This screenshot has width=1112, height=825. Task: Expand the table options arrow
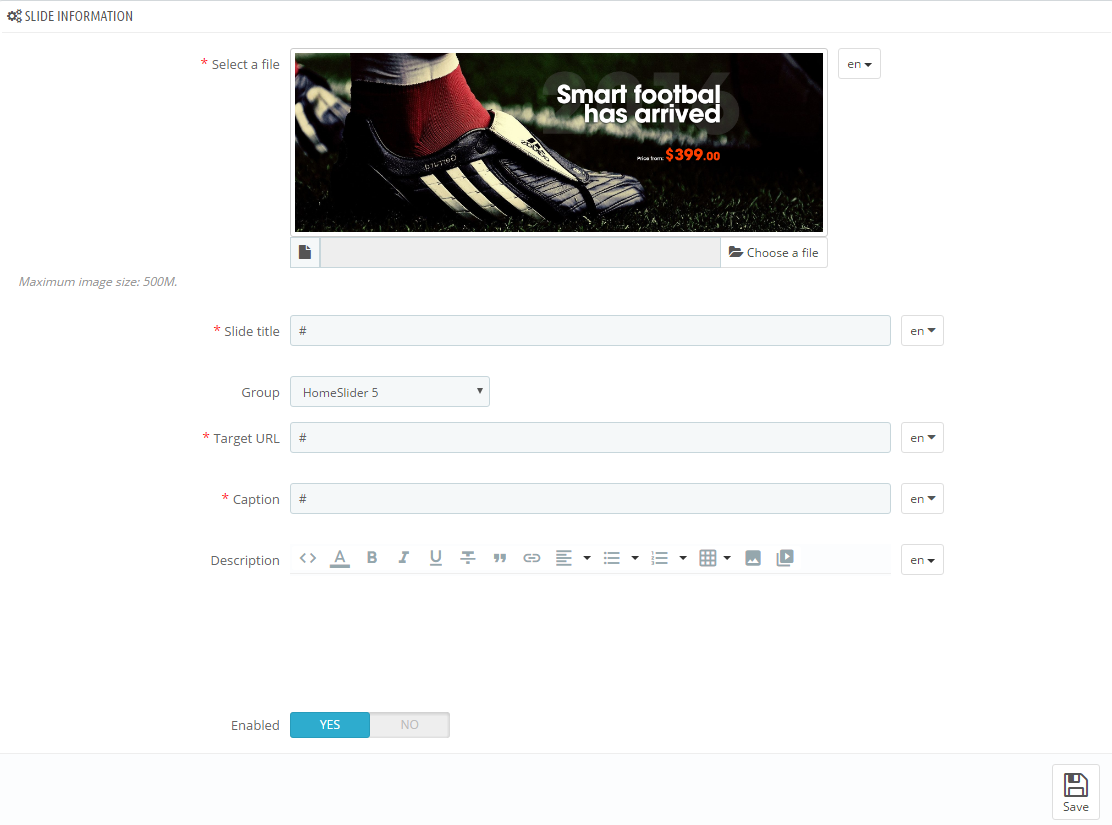(727, 558)
